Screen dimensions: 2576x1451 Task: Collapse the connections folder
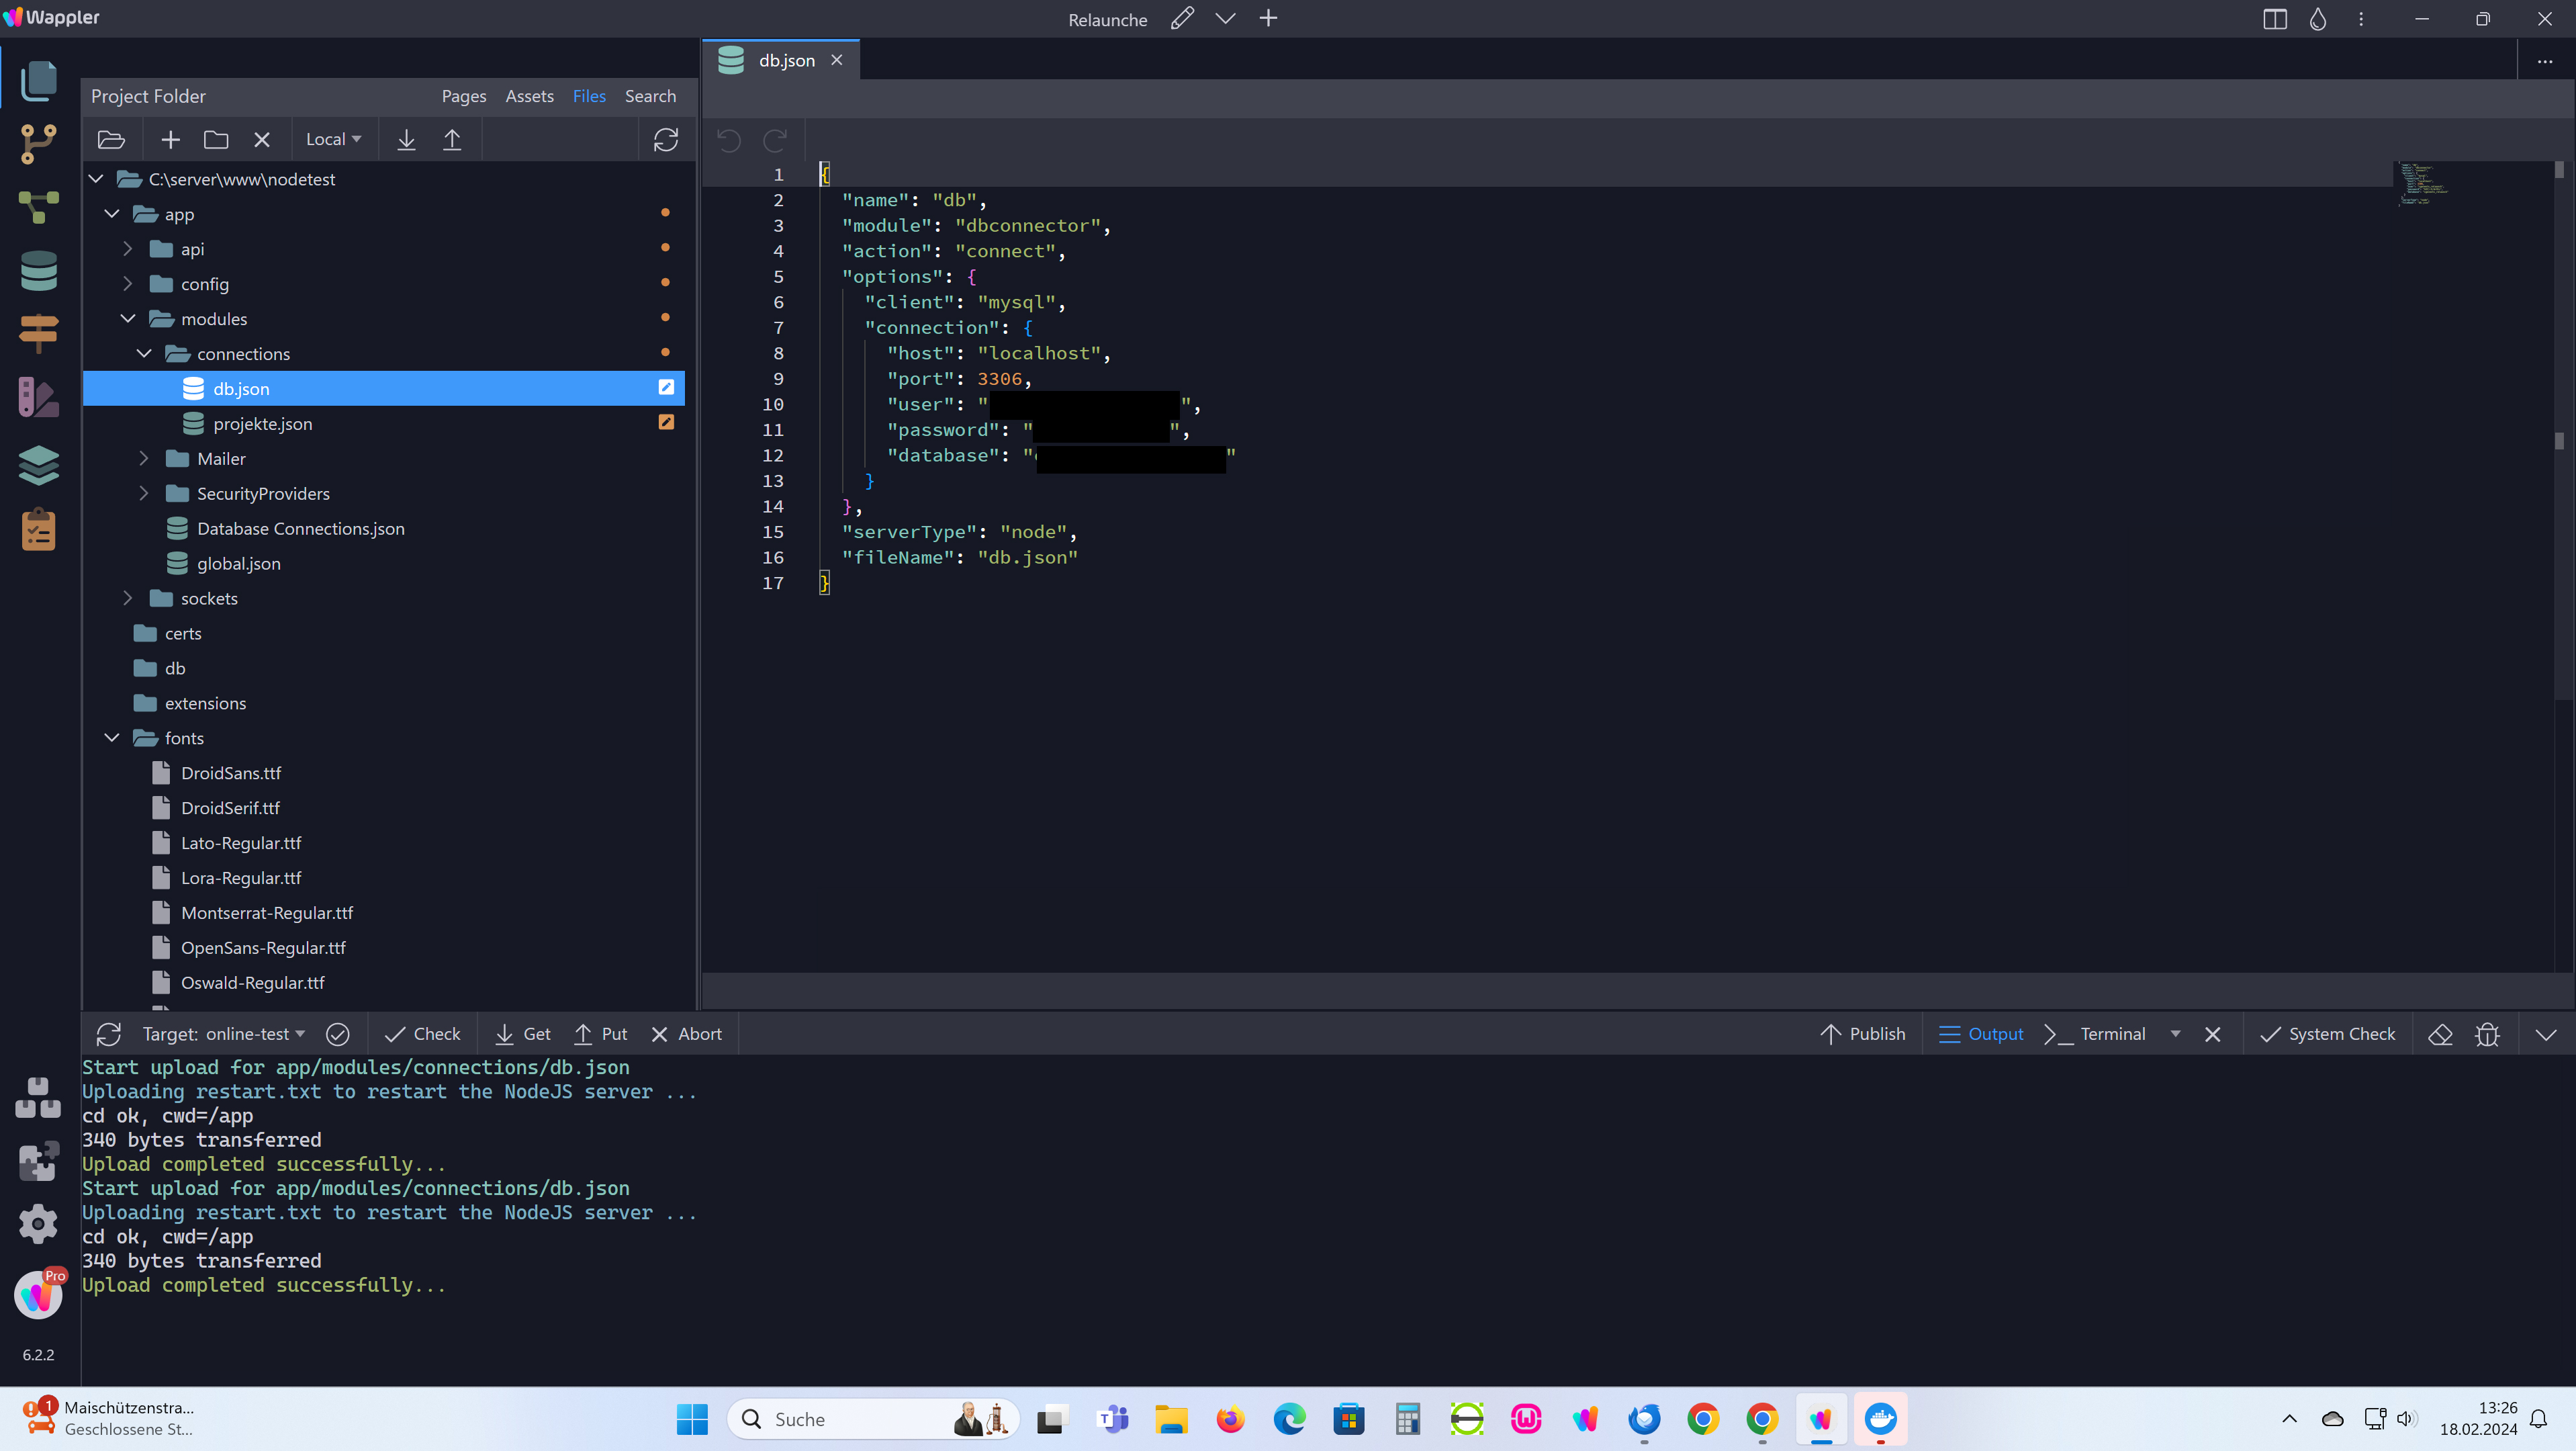point(144,354)
